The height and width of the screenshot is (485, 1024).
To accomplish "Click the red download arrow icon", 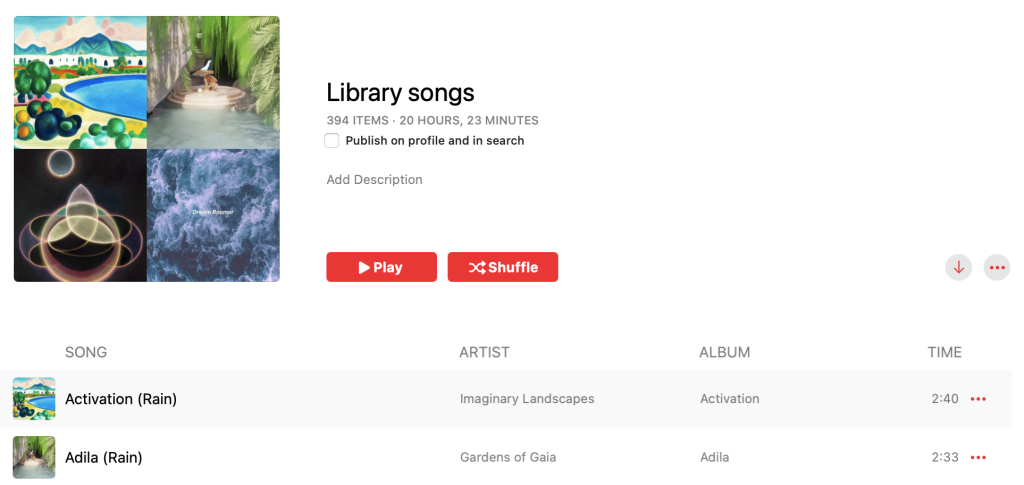I will [958, 267].
